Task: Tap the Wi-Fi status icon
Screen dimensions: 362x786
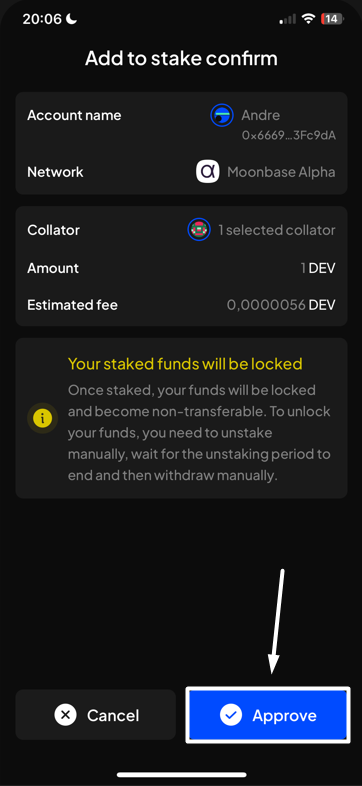Action: tap(308, 19)
